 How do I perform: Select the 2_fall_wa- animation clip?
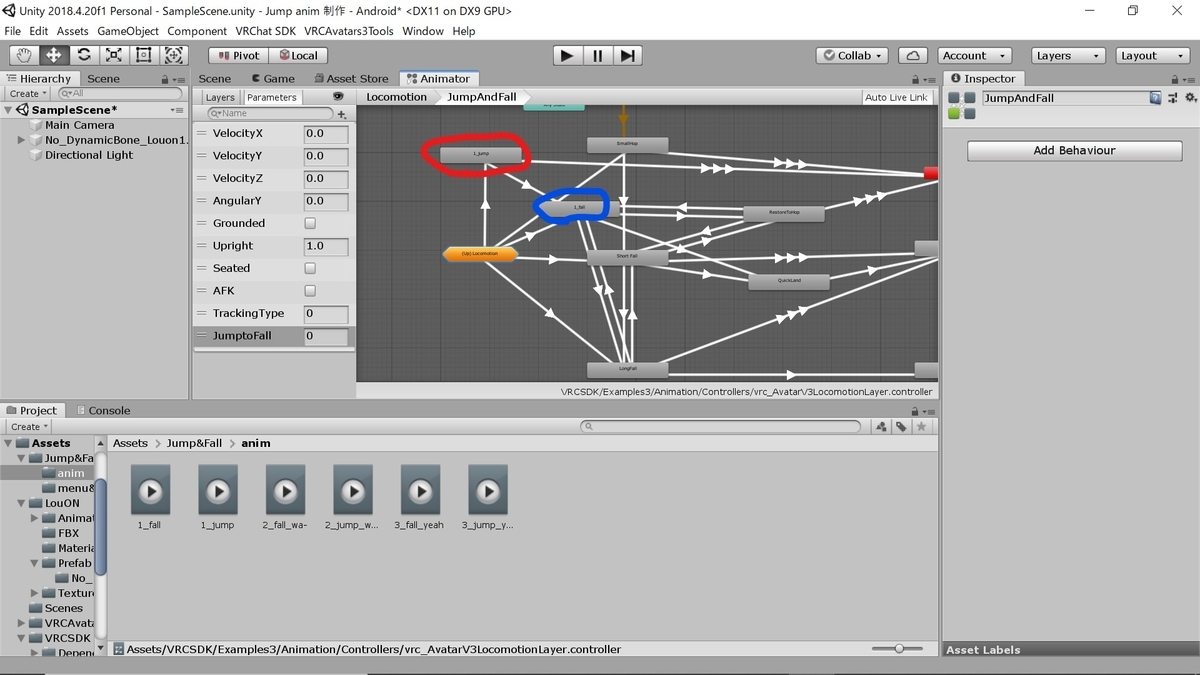point(285,497)
